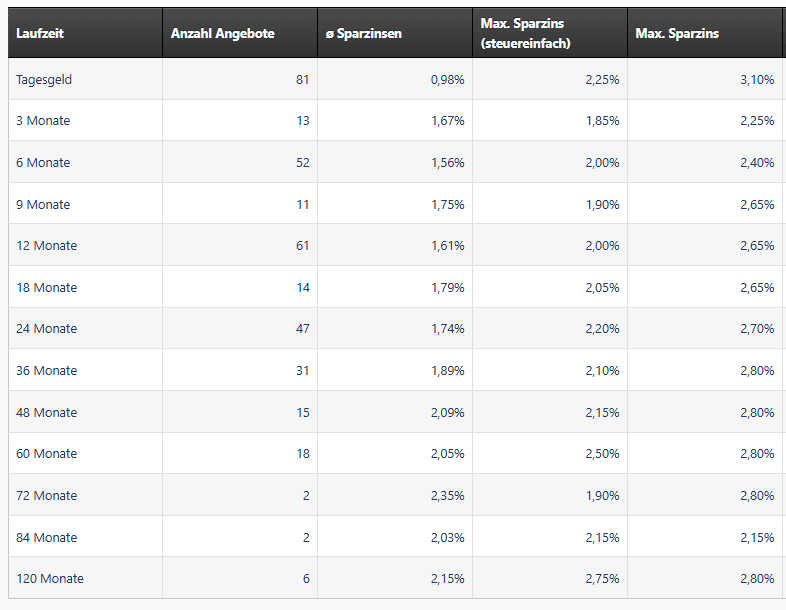This screenshot has height=610, width=786.
Task: Select the 81 offers cell for Tagesgeld
Action: [302, 80]
